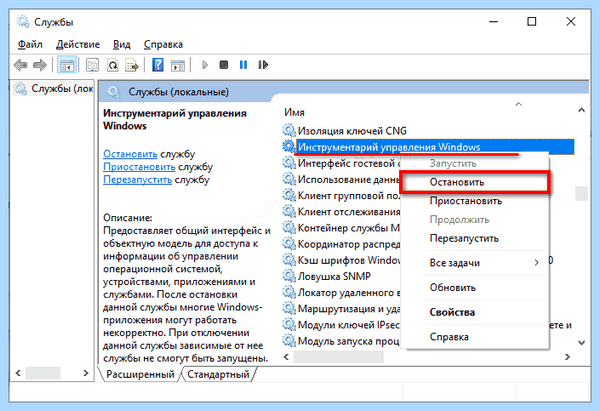Click the Перезапустить службу link
The height and width of the screenshot is (411, 600).
click(137, 179)
